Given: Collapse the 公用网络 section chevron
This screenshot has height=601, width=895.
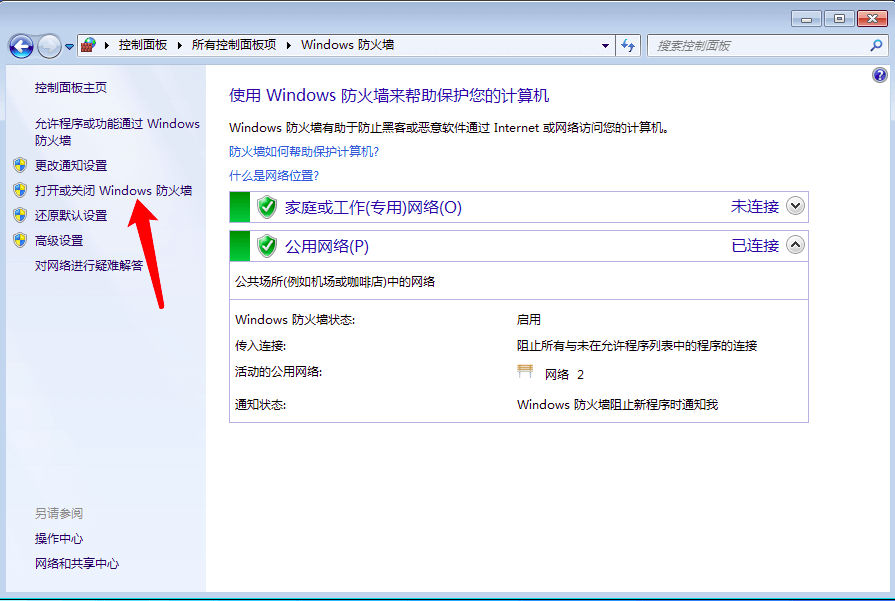Looking at the screenshot, I should point(795,245).
